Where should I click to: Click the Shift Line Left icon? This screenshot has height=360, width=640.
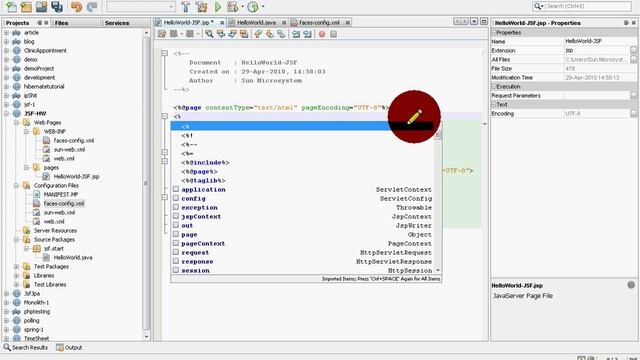coord(296,34)
